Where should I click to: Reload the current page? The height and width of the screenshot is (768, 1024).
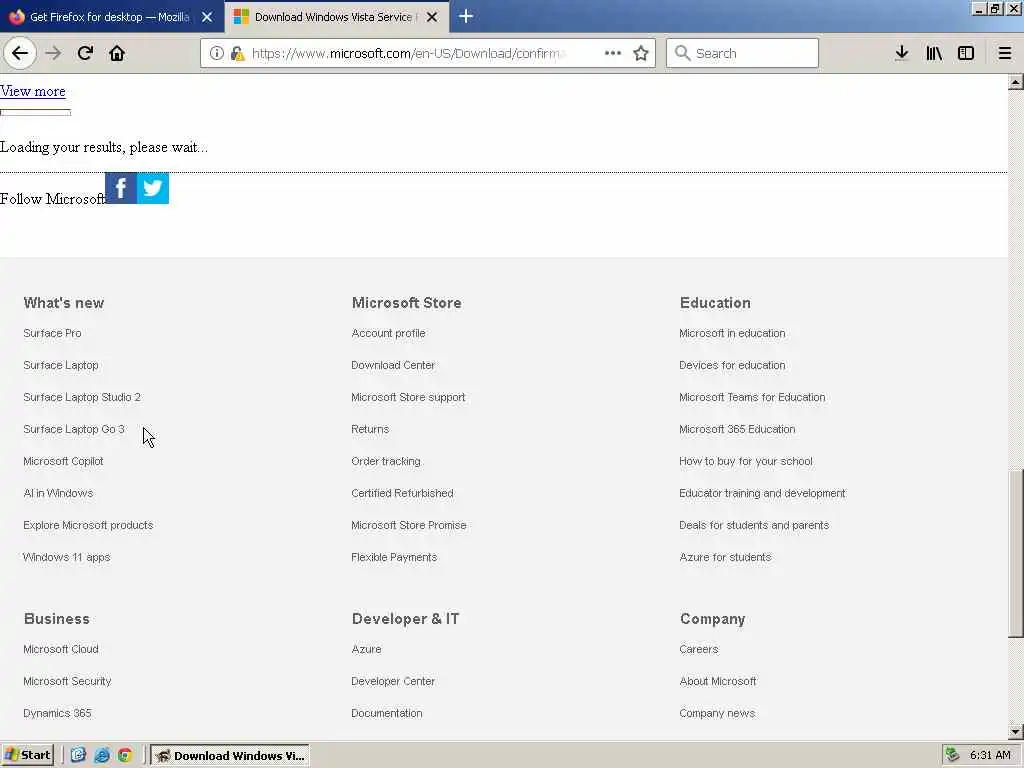click(x=85, y=53)
